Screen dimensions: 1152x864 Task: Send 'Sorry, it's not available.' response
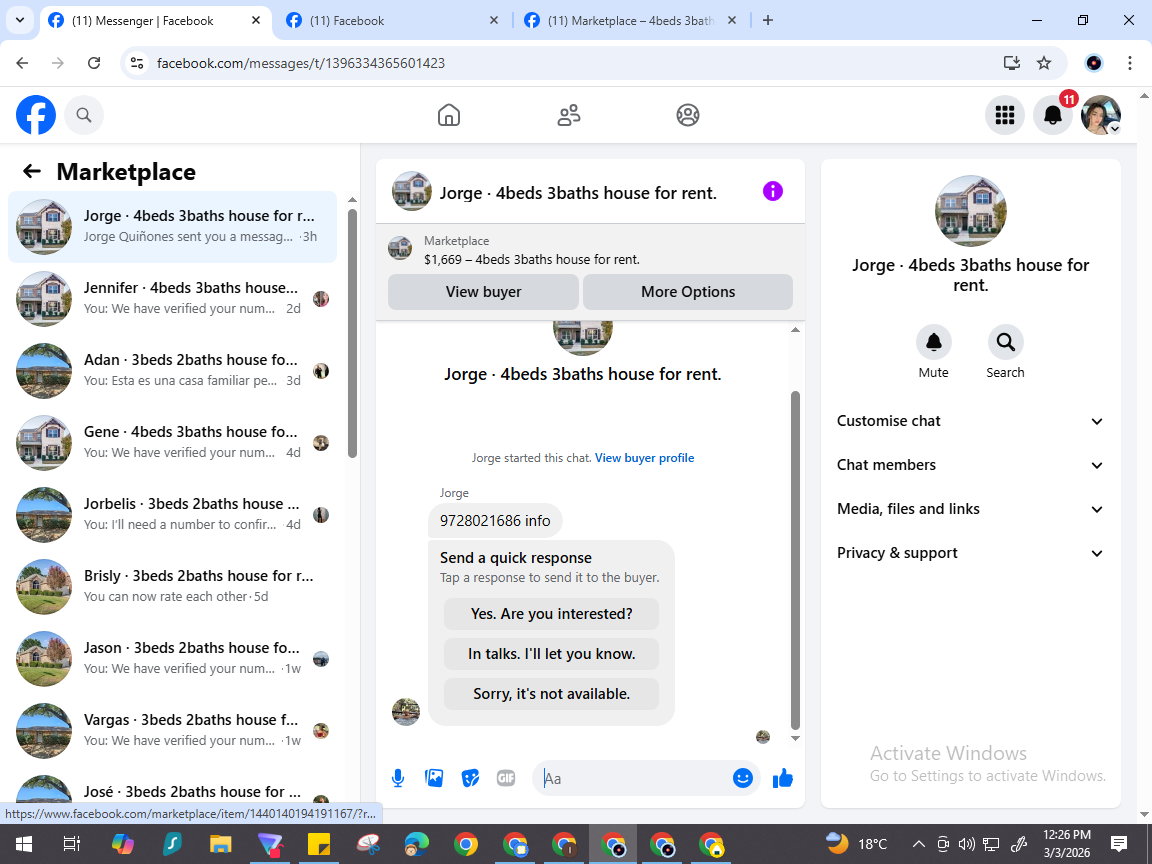click(552, 694)
